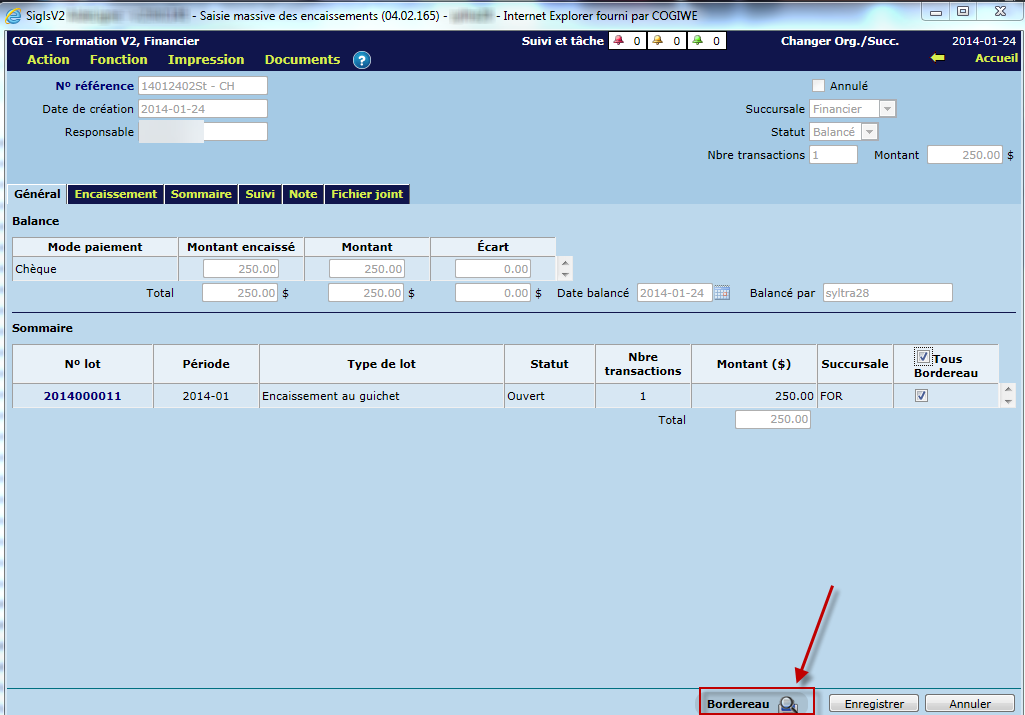The image size is (1025, 715).
Task: Open the calendar next to Date balancé
Action: [x=722, y=293]
